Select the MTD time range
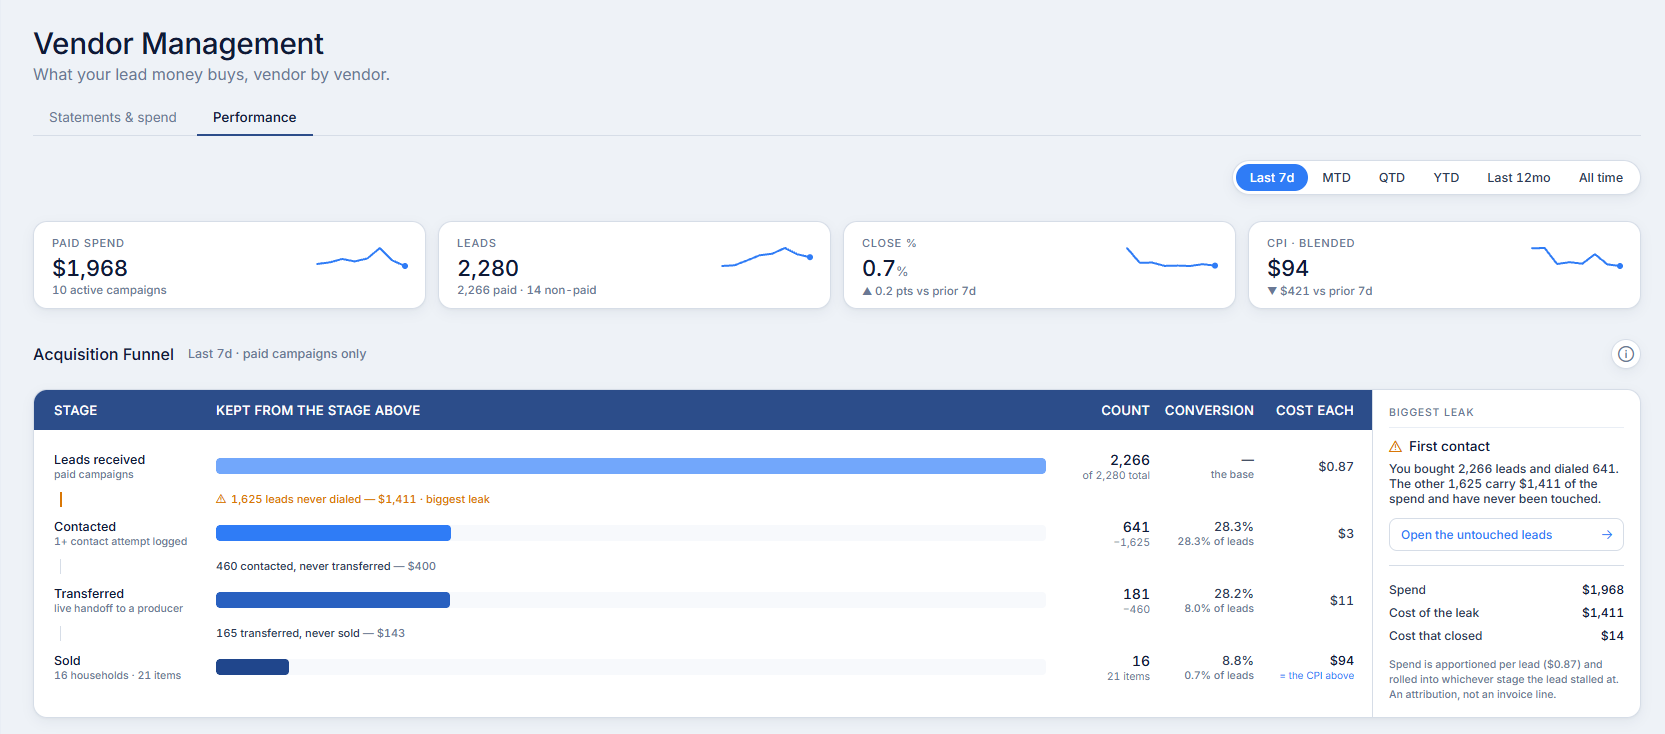1665x734 pixels. [x=1336, y=177]
